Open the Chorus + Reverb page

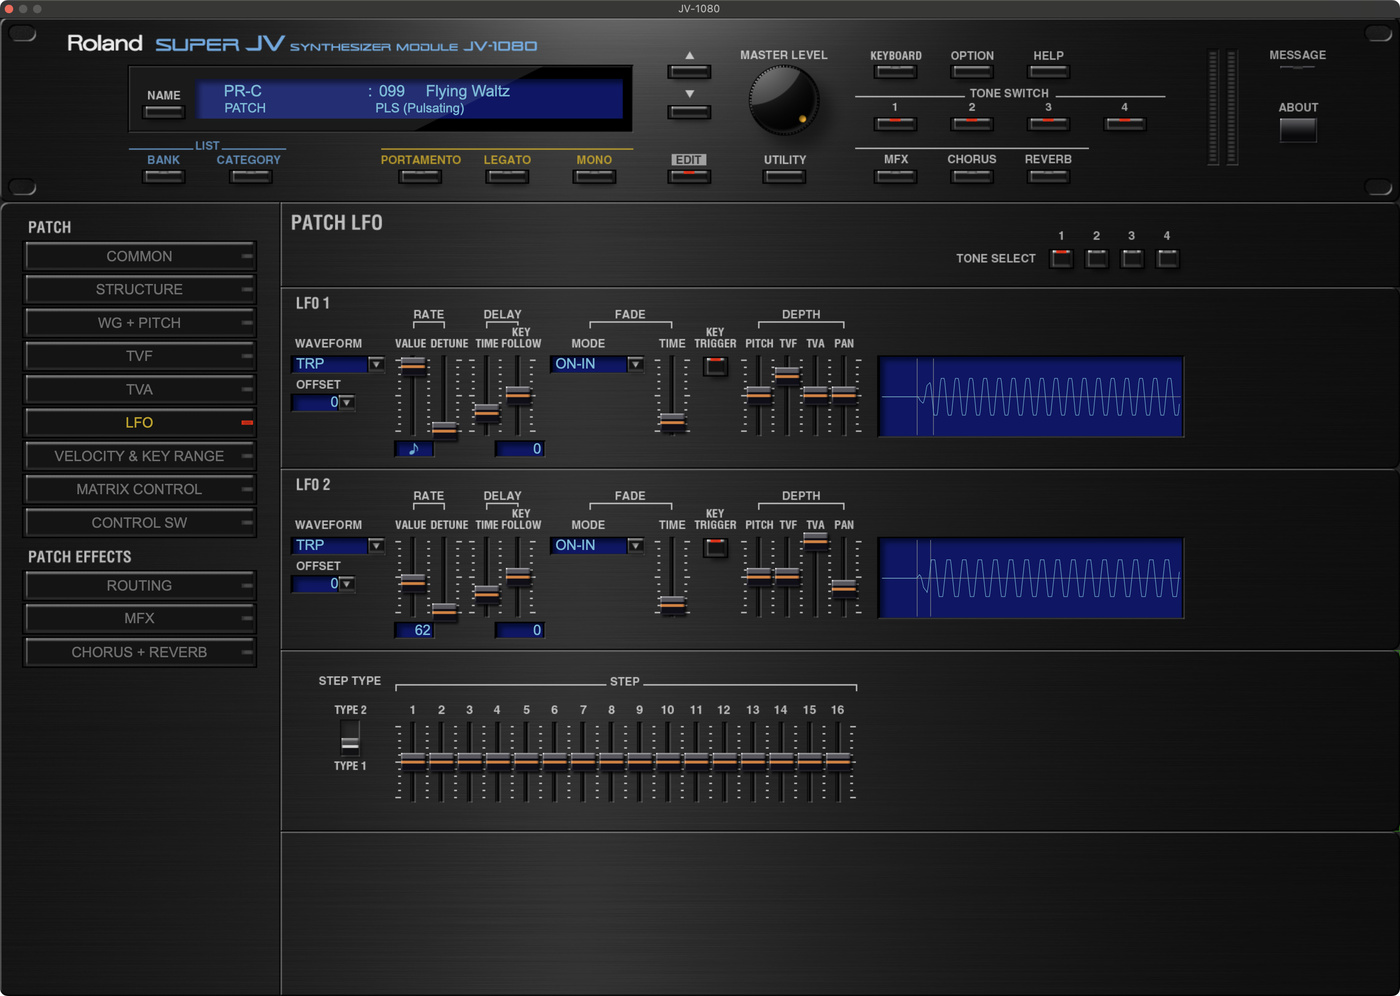[x=140, y=652]
